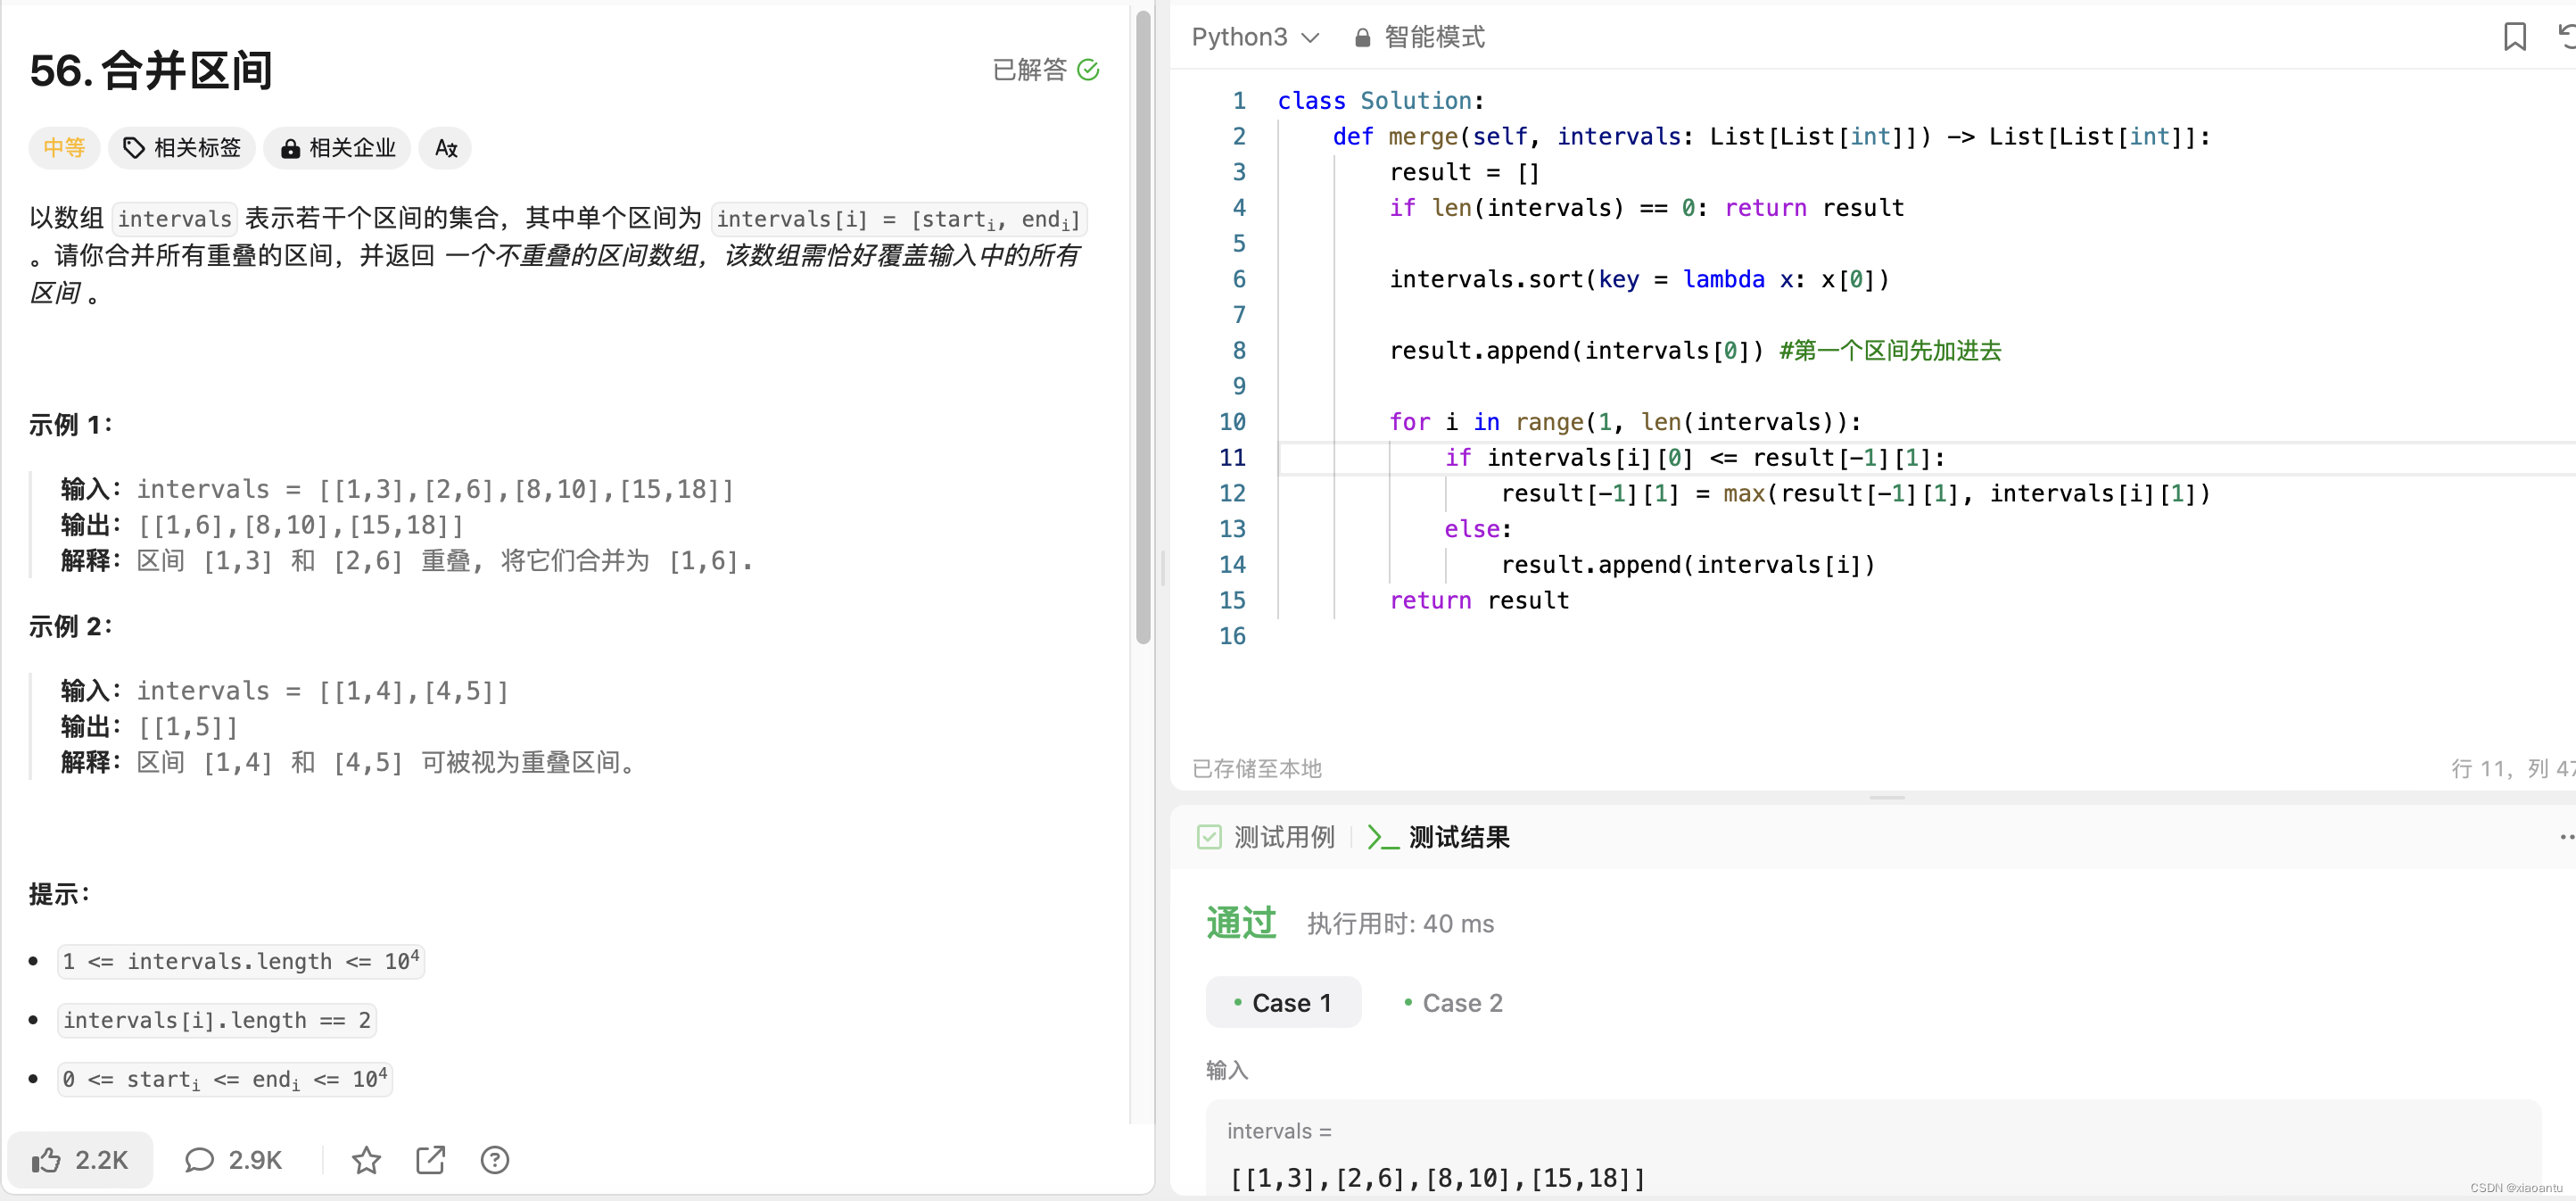Click the def merge function signature line

coord(1770,136)
